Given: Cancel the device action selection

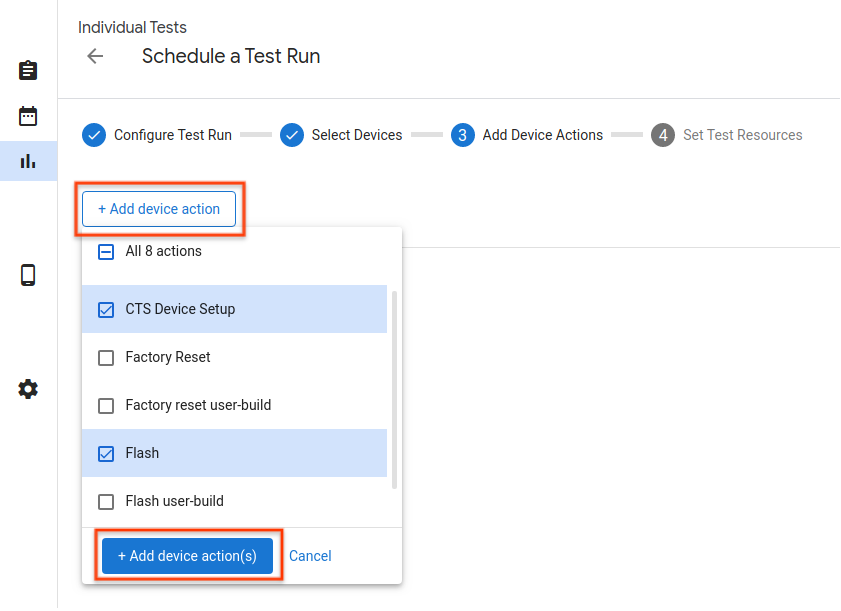Looking at the screenshot, I should click(310, 556).
